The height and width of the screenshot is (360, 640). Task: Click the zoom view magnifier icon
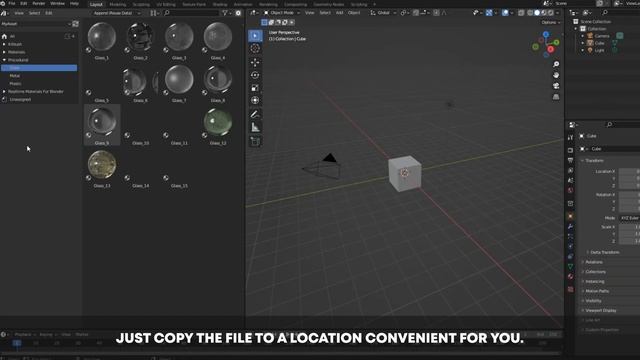[556, 64]
